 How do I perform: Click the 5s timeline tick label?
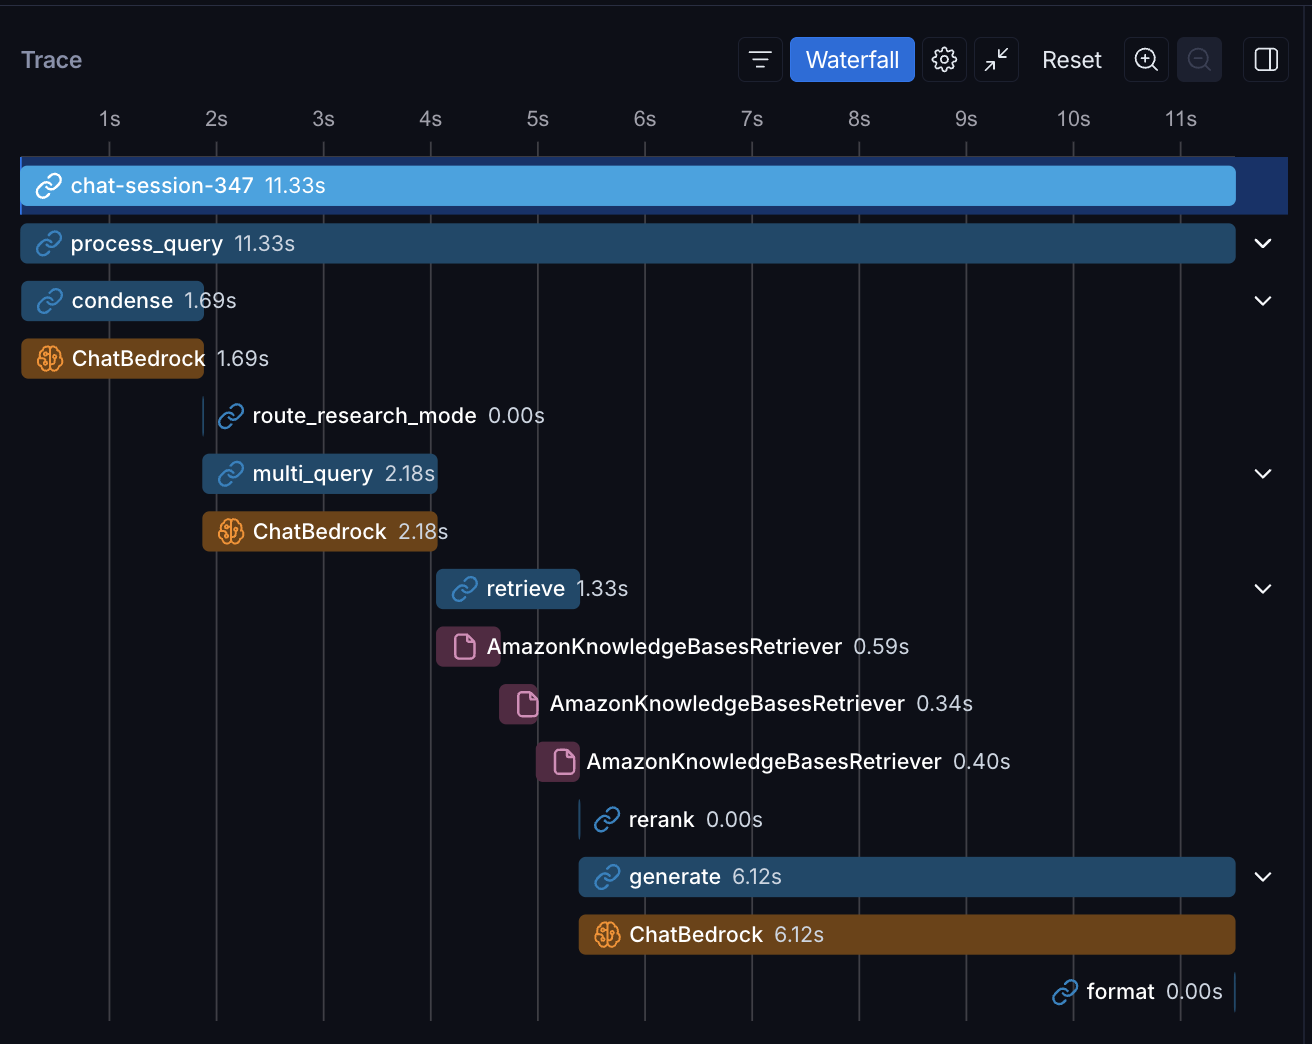click(538, 119)
